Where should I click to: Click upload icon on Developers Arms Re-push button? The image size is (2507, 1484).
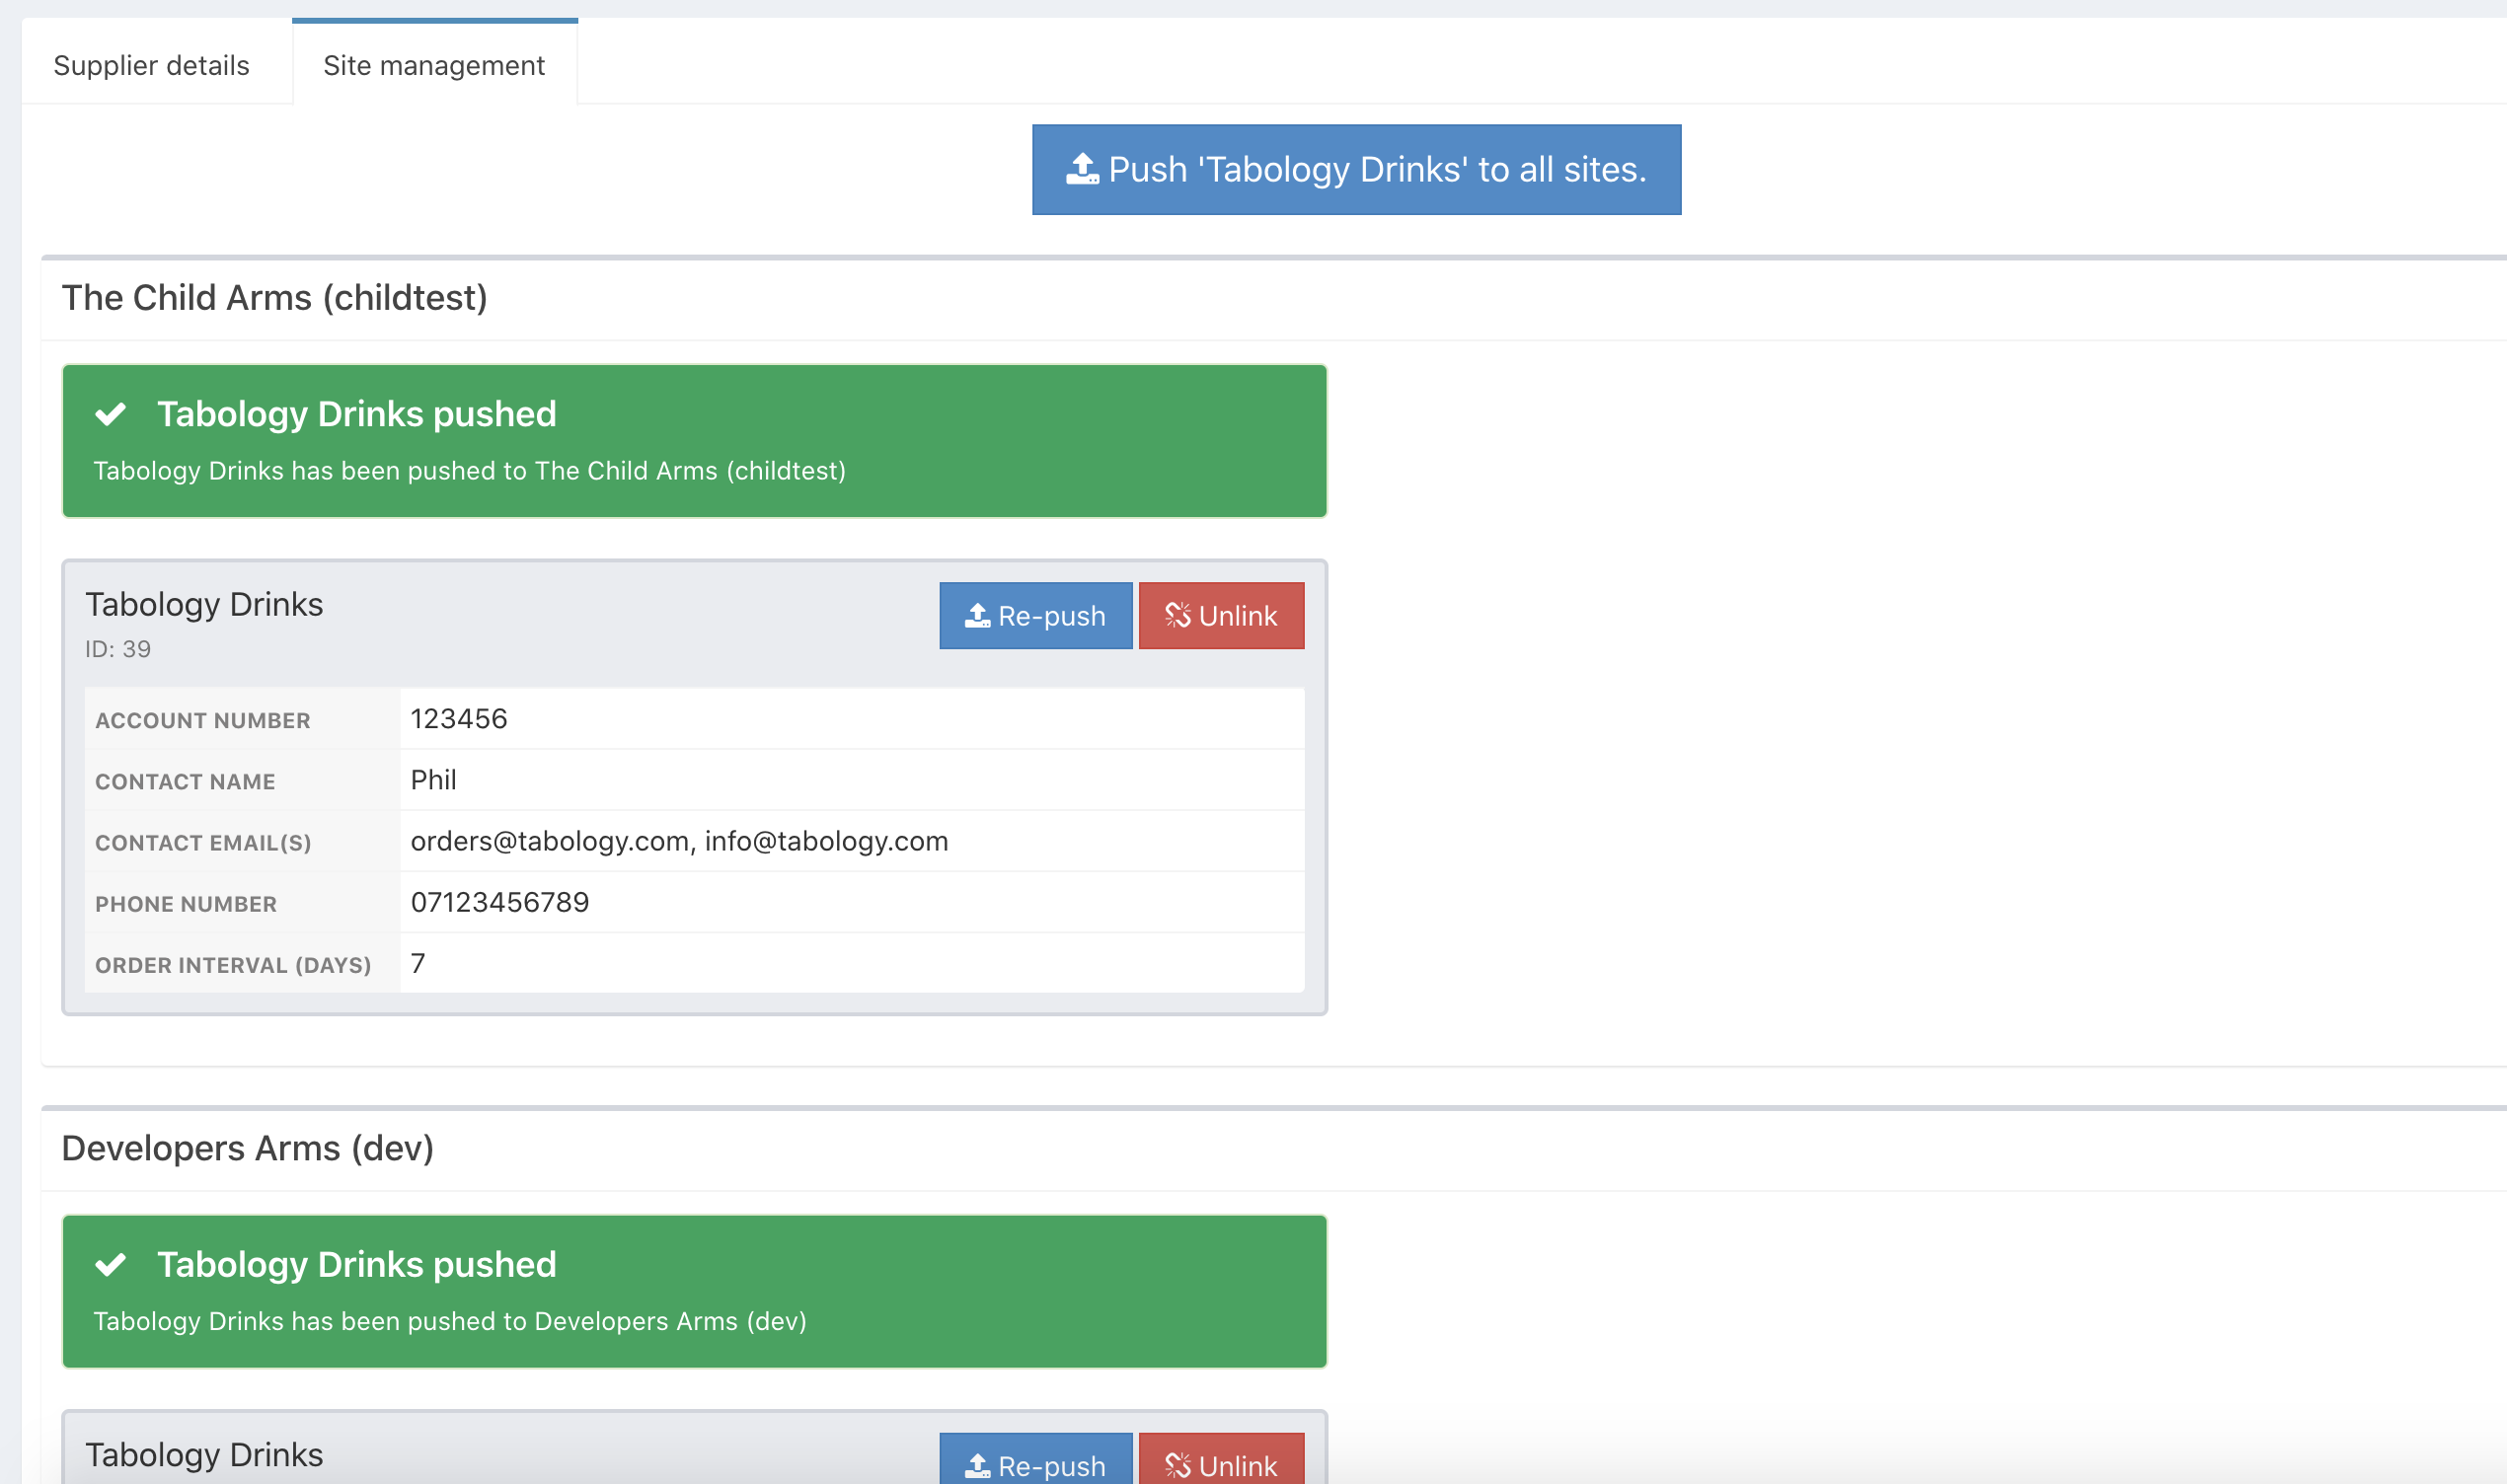[977, 1465]
